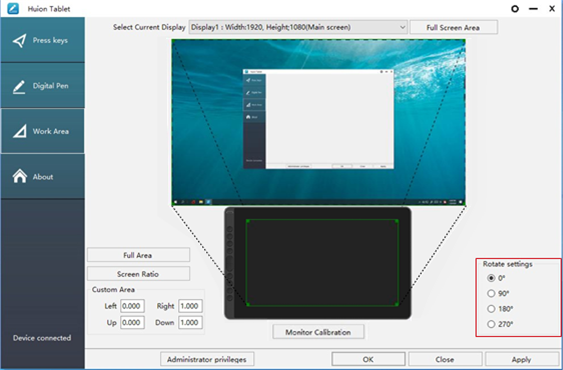Image resolution: width=563 pixels, height=370 pixels.
Task: Click the Apply button
Action: tap(521, 359)
